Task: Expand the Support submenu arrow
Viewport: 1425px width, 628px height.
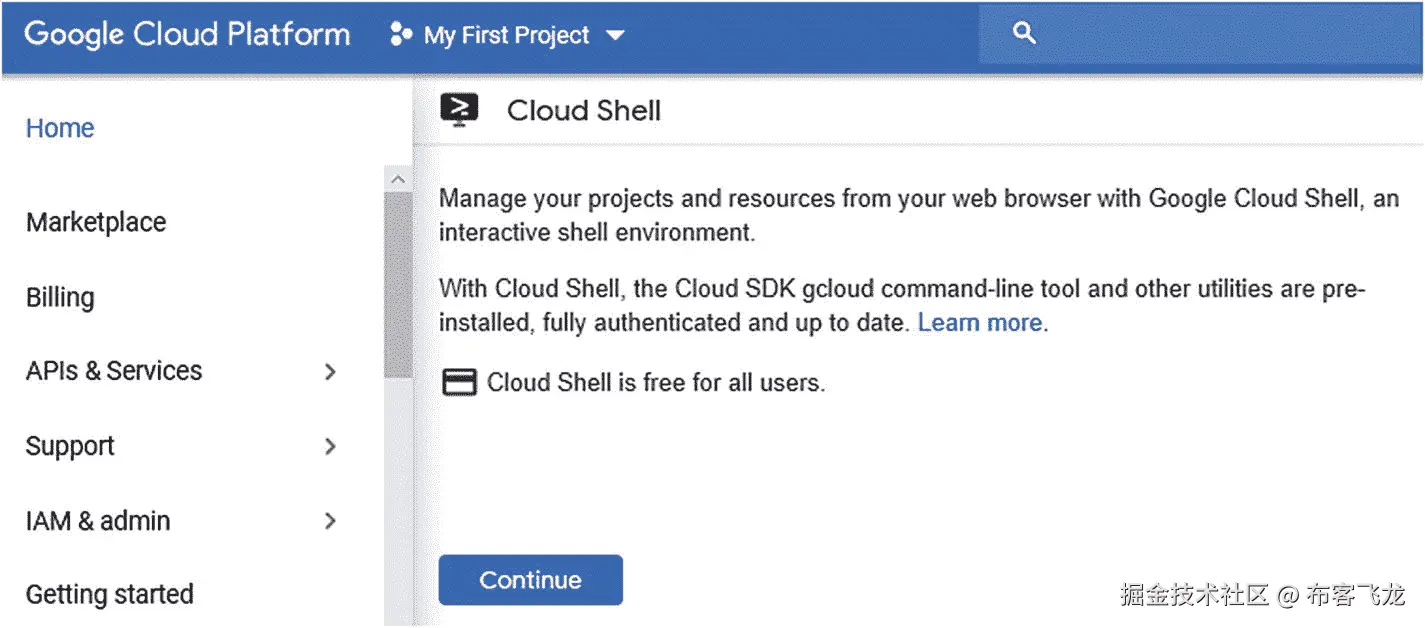Action: click(330, 446)
